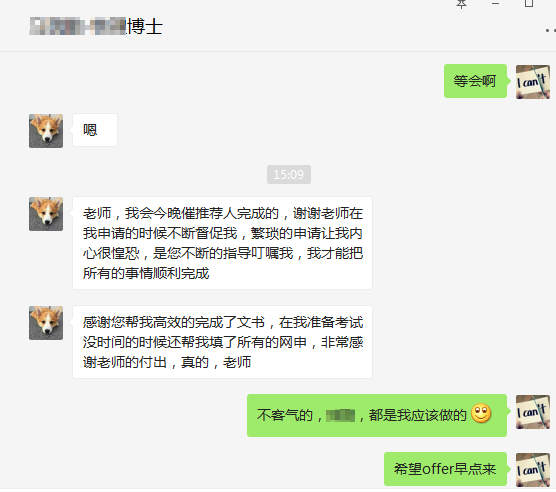The image size is (556, 492).
Task: Click corgi avatar beside 感谢您帮我 message
Action: (x=46, y=323)
